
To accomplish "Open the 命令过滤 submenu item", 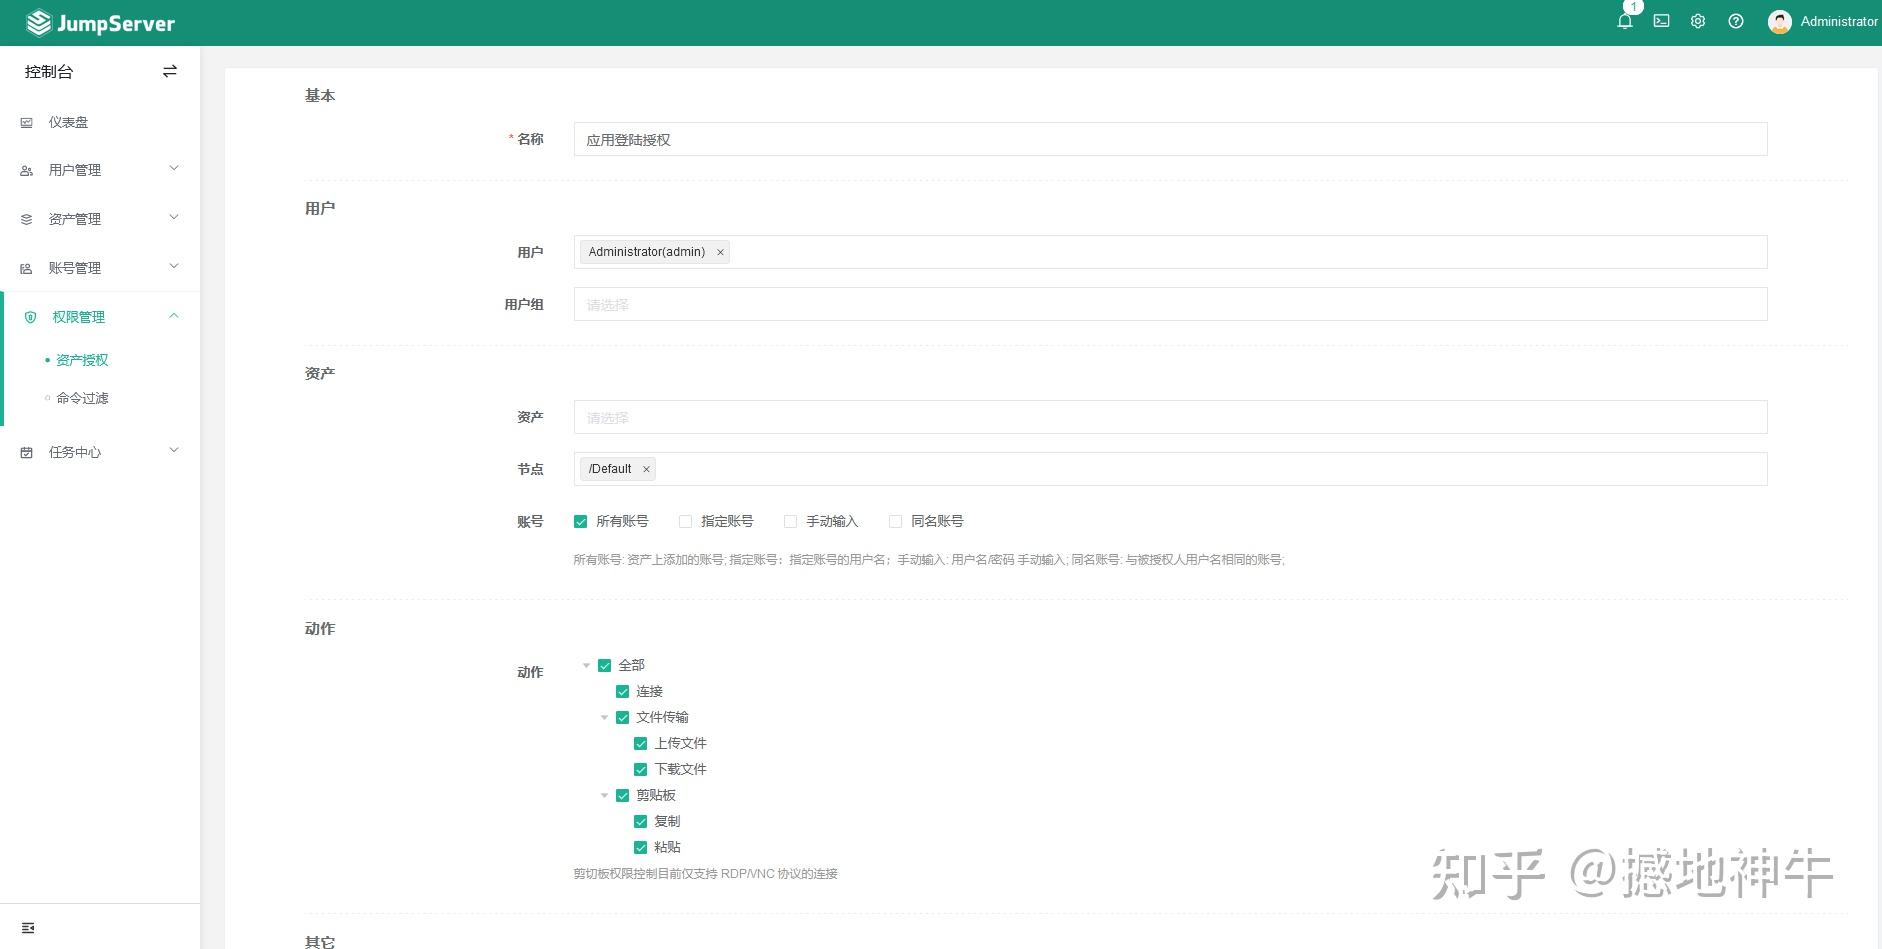I will (x=82, y=398).
